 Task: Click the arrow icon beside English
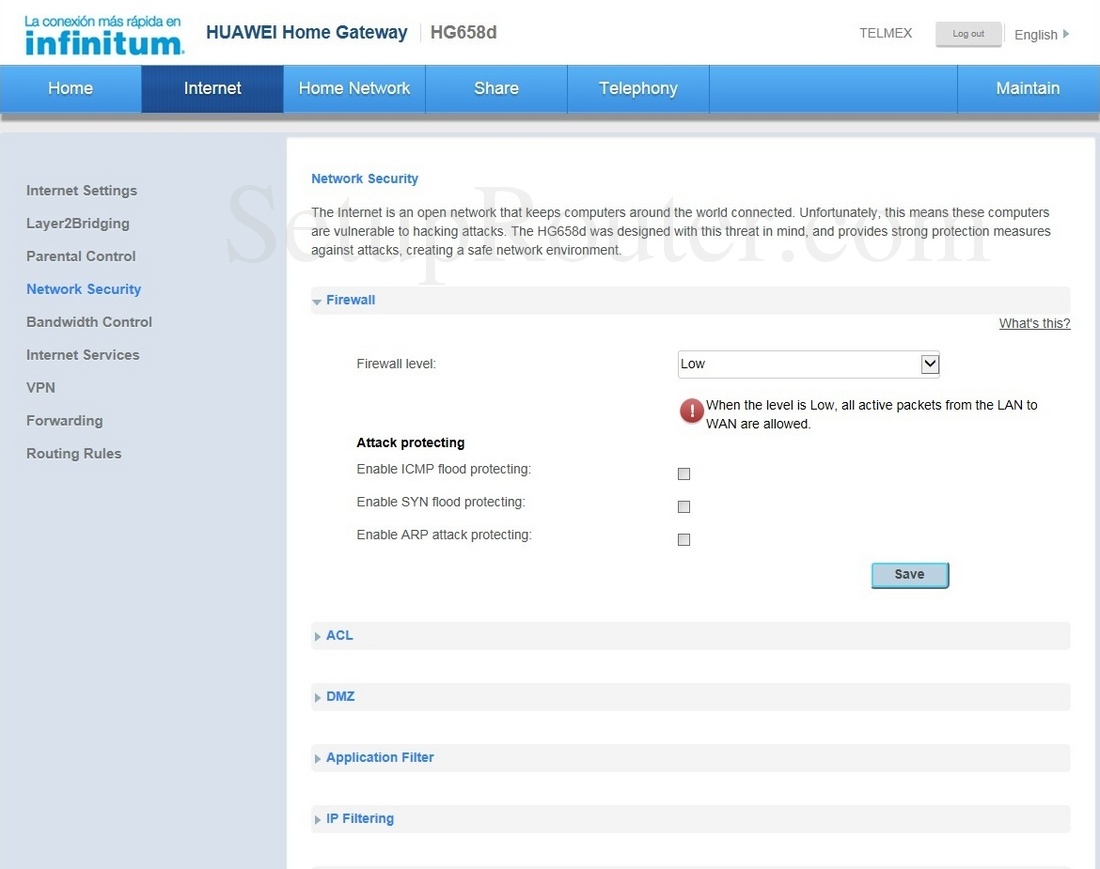1066,34
